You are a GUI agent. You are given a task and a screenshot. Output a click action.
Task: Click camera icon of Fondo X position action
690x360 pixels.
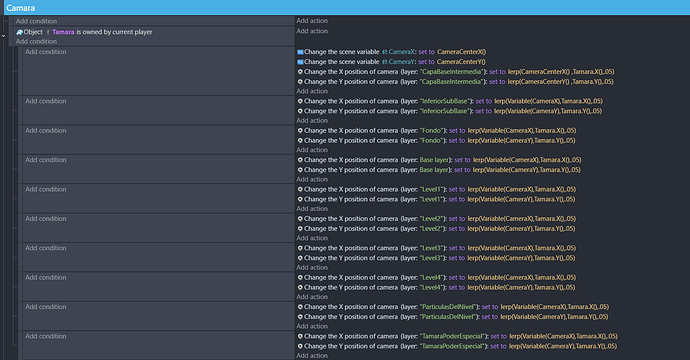point(300,131)
